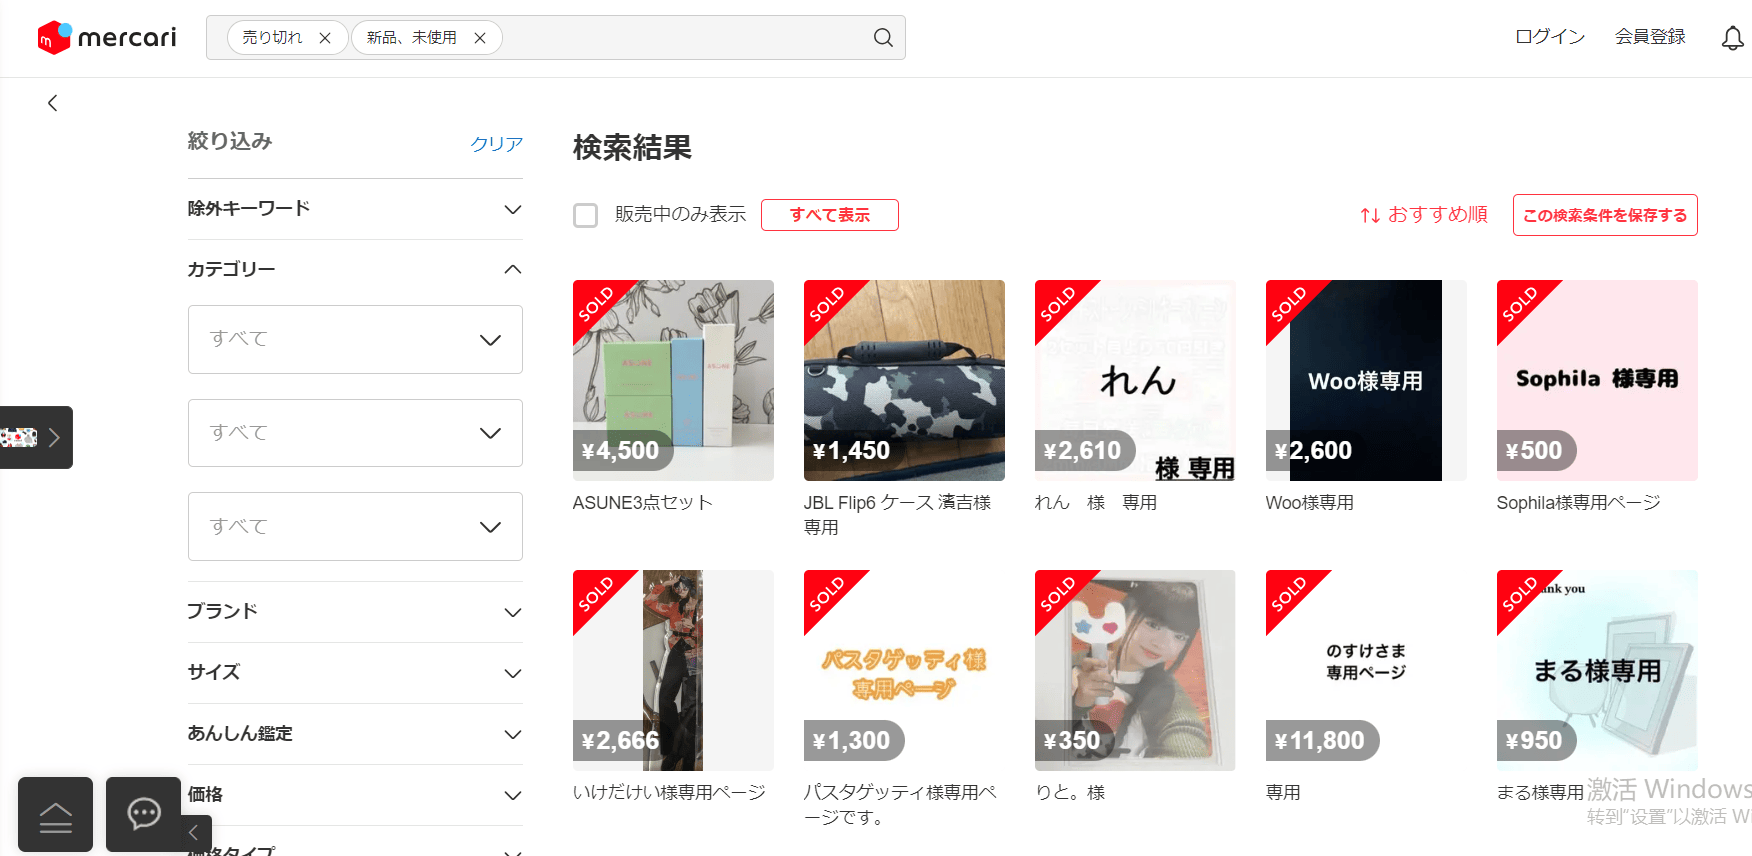
Task: Click the すべて表示 button
Action: 830,215
